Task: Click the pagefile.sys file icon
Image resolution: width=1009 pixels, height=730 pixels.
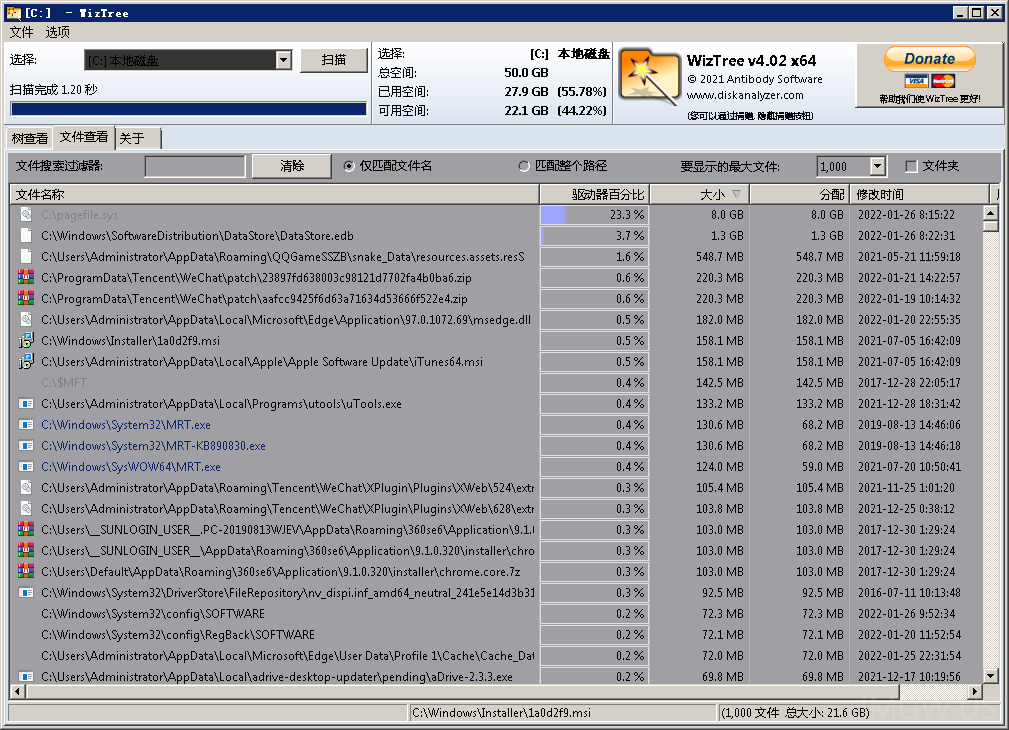Action: [26, 215]
